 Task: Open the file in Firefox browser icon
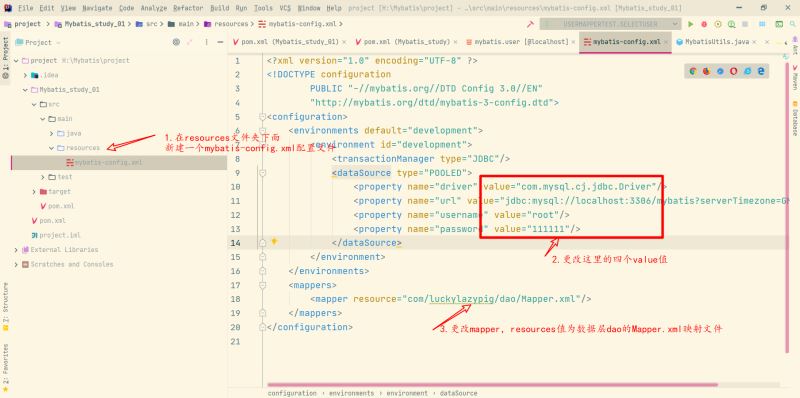(x=706, y=71)
